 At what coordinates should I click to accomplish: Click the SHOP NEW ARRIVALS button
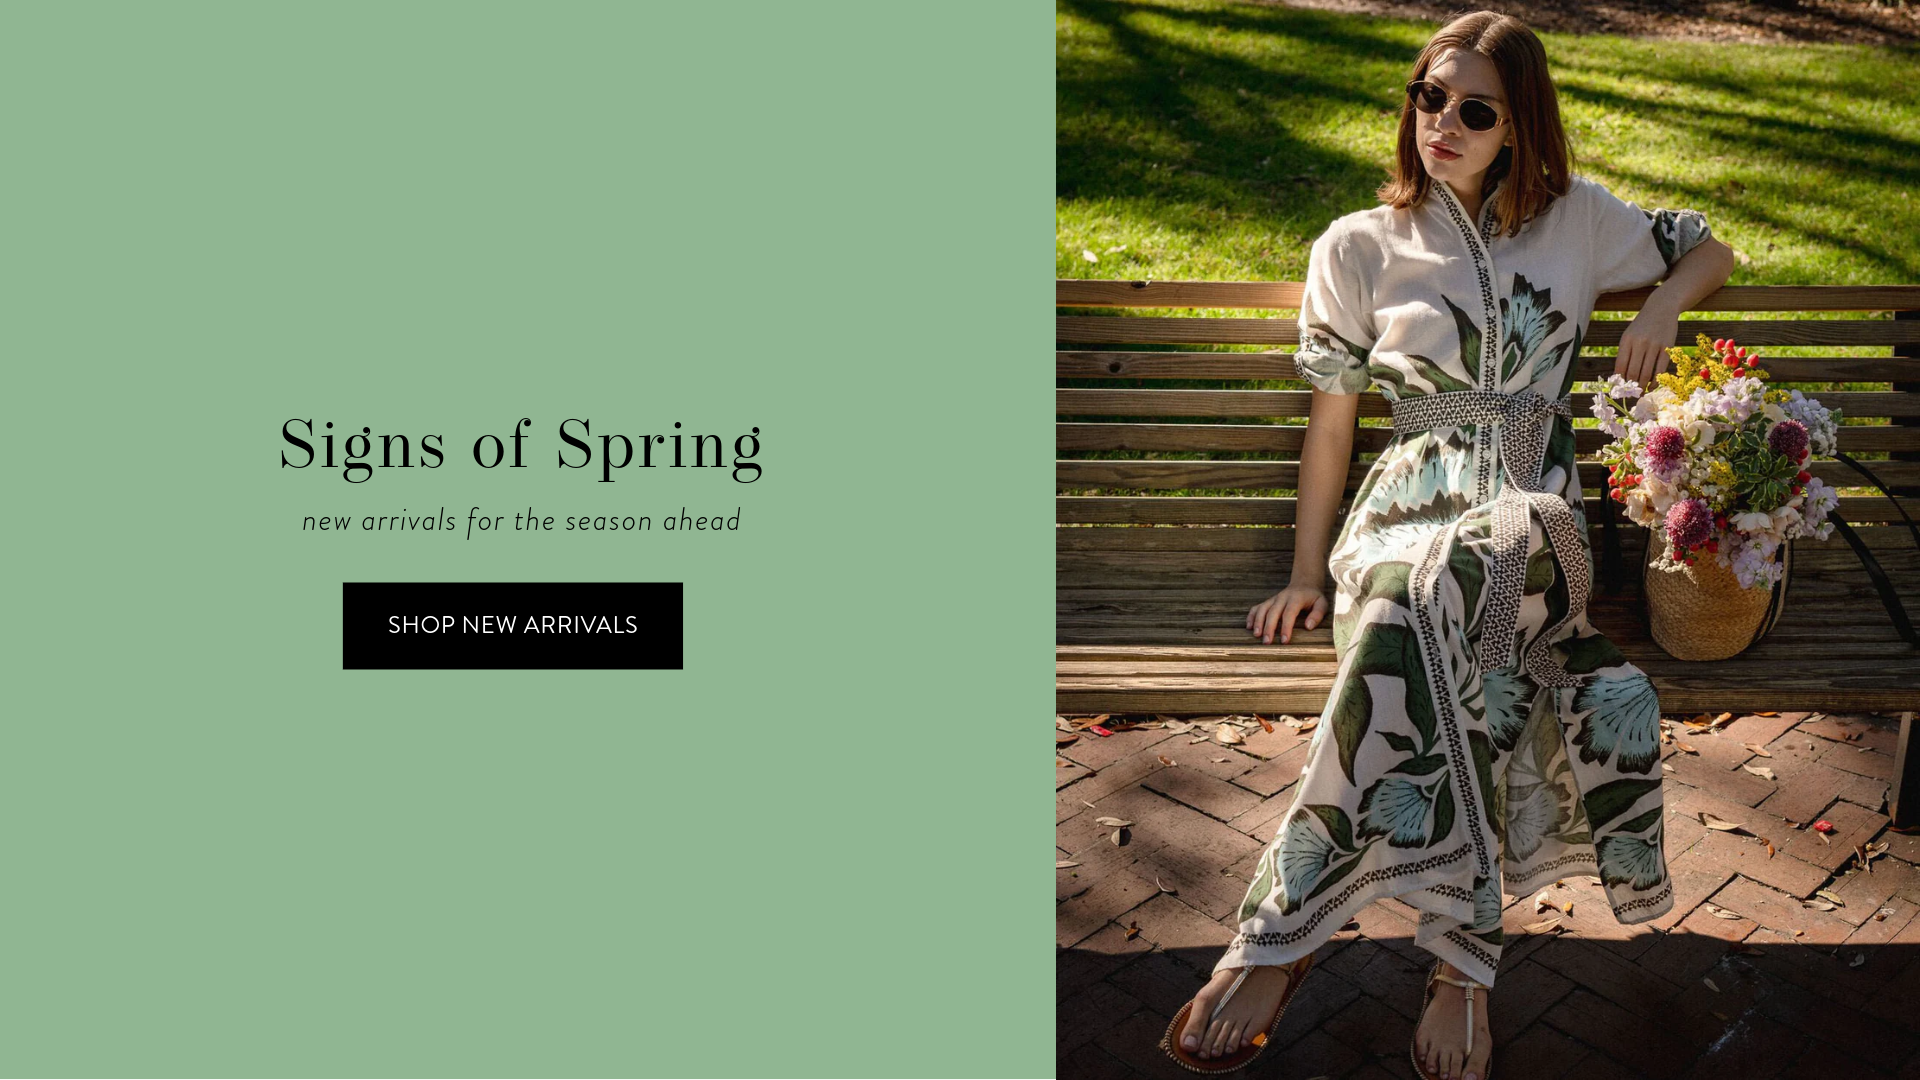[x=512, y=626]
